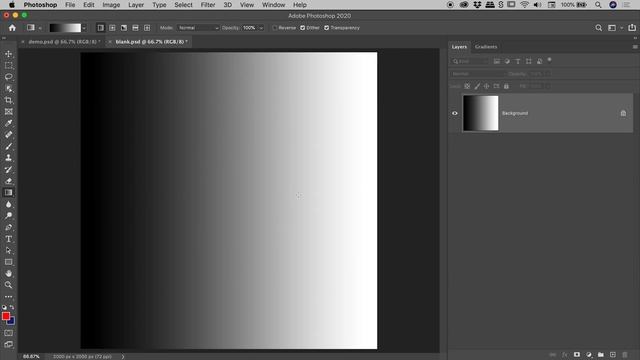Click the Home icon in options bar
The height and width of the screenshot is (360, 640).
point(12,28)
